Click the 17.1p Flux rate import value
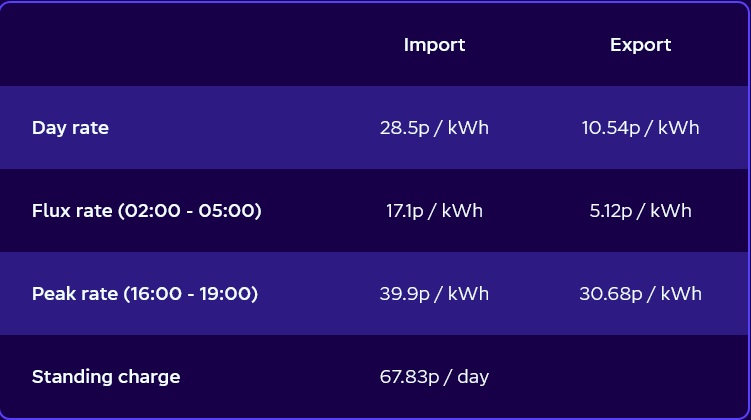This screenshot has width=751, height=420. (434, 211)
